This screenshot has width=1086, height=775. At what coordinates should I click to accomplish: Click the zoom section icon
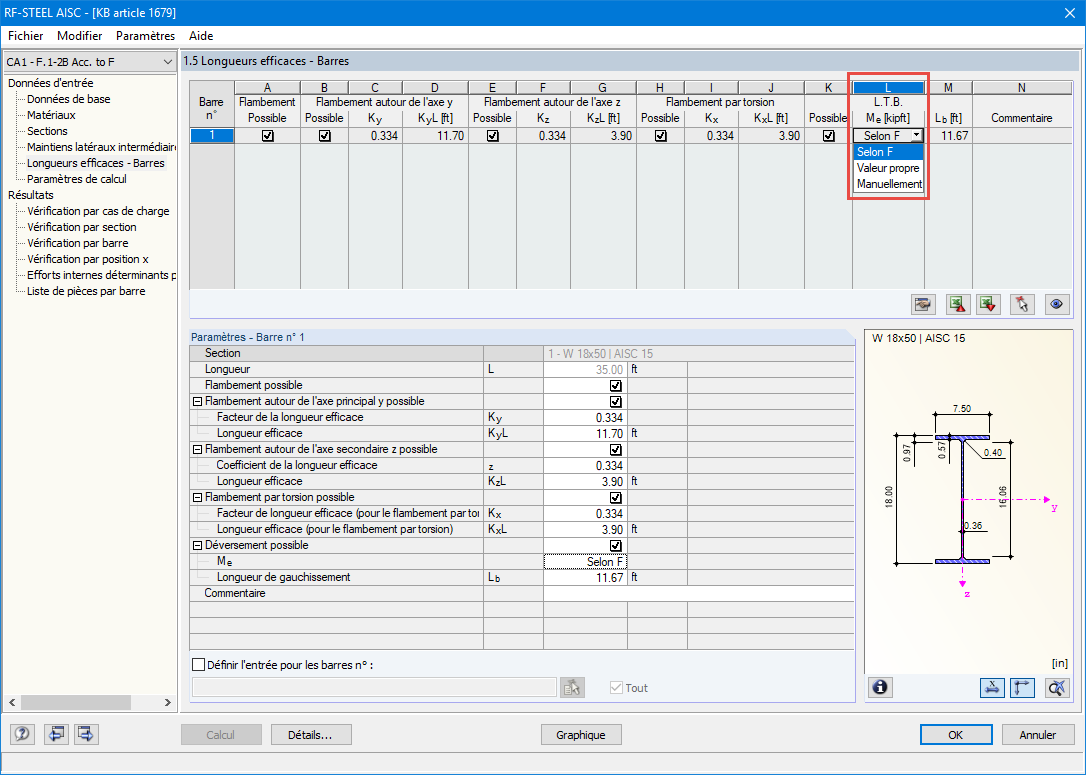[x=1057, y=687]
